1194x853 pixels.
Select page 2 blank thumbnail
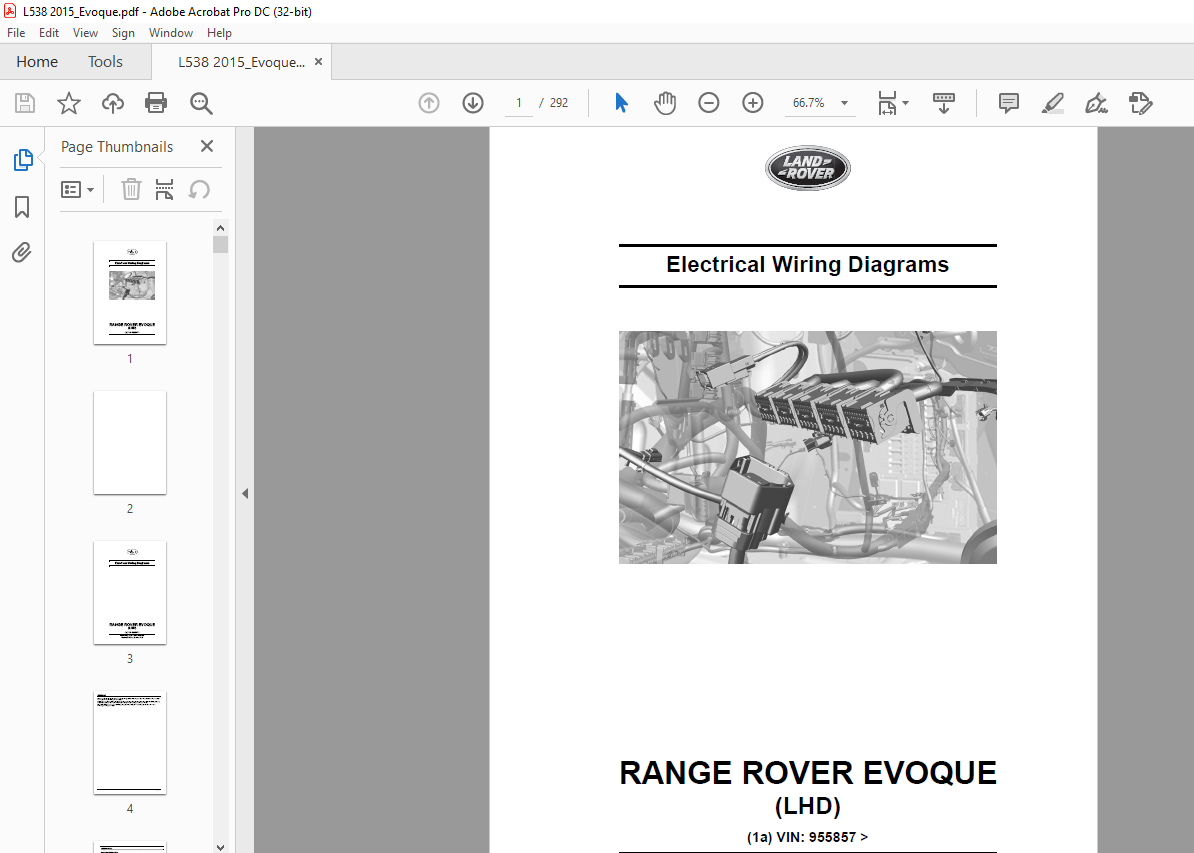(x=130, y=442)
